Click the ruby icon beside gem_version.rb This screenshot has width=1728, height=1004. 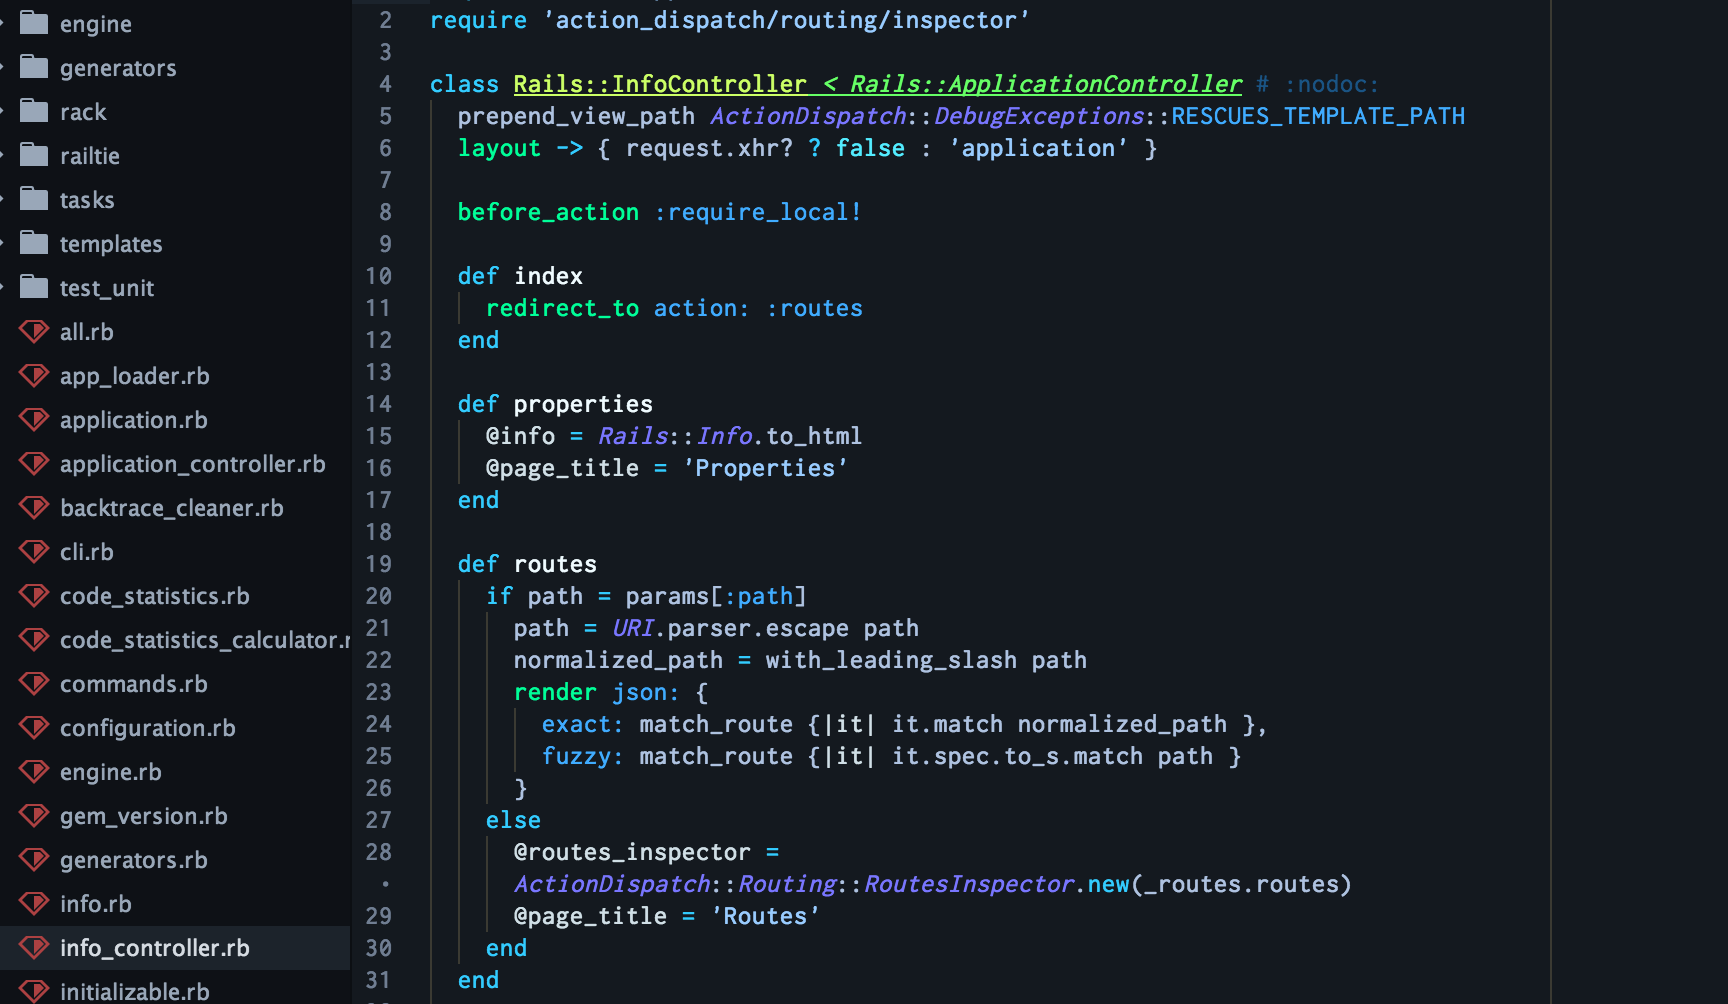34,815
